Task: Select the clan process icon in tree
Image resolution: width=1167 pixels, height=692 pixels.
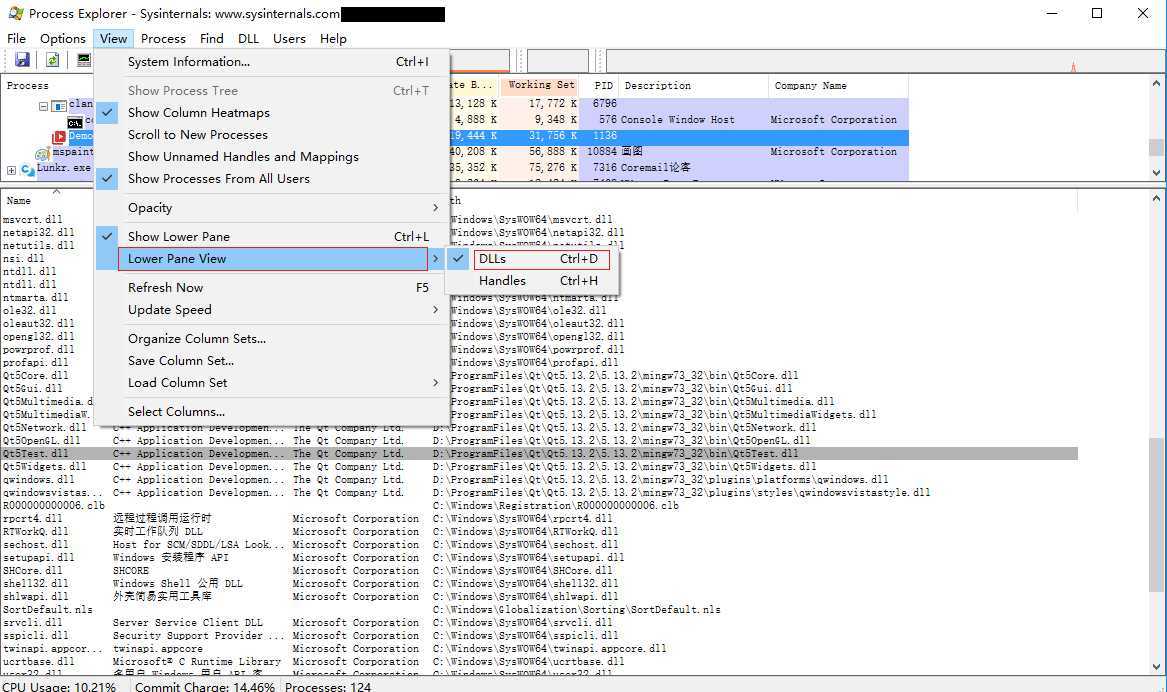Action: coord(59,105)
